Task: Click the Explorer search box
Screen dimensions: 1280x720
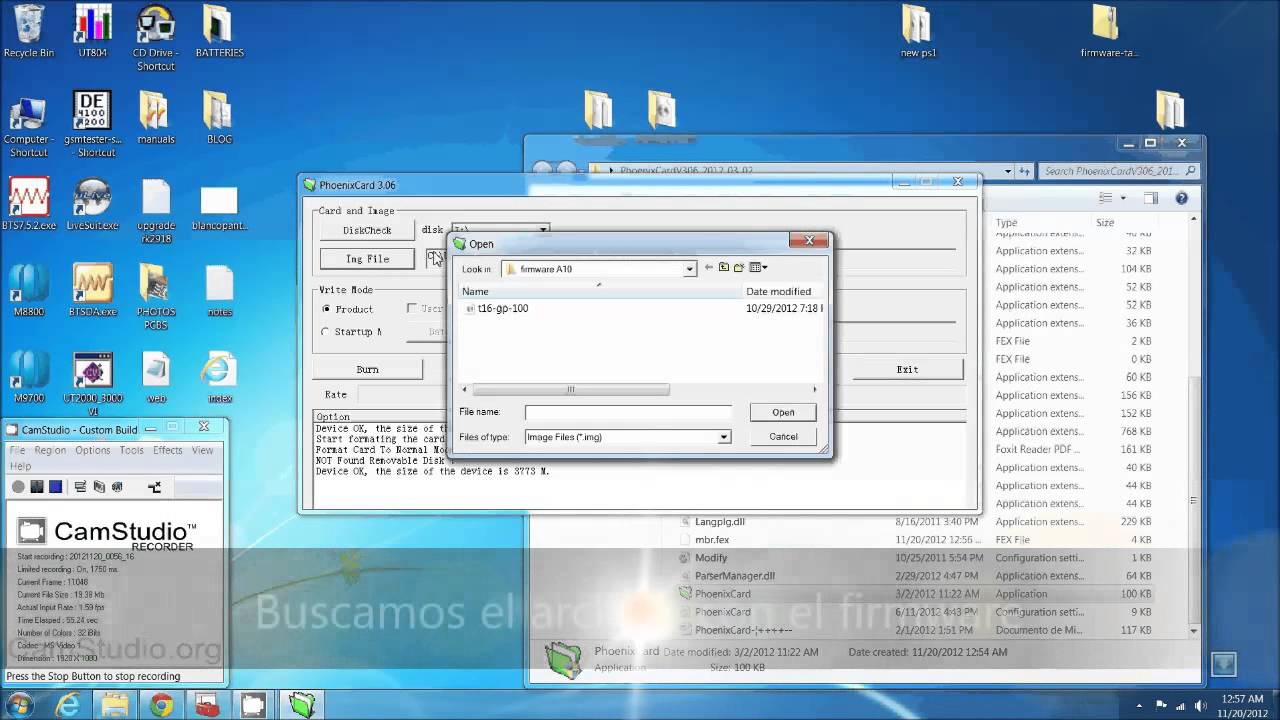Action: coord(1118,171)
